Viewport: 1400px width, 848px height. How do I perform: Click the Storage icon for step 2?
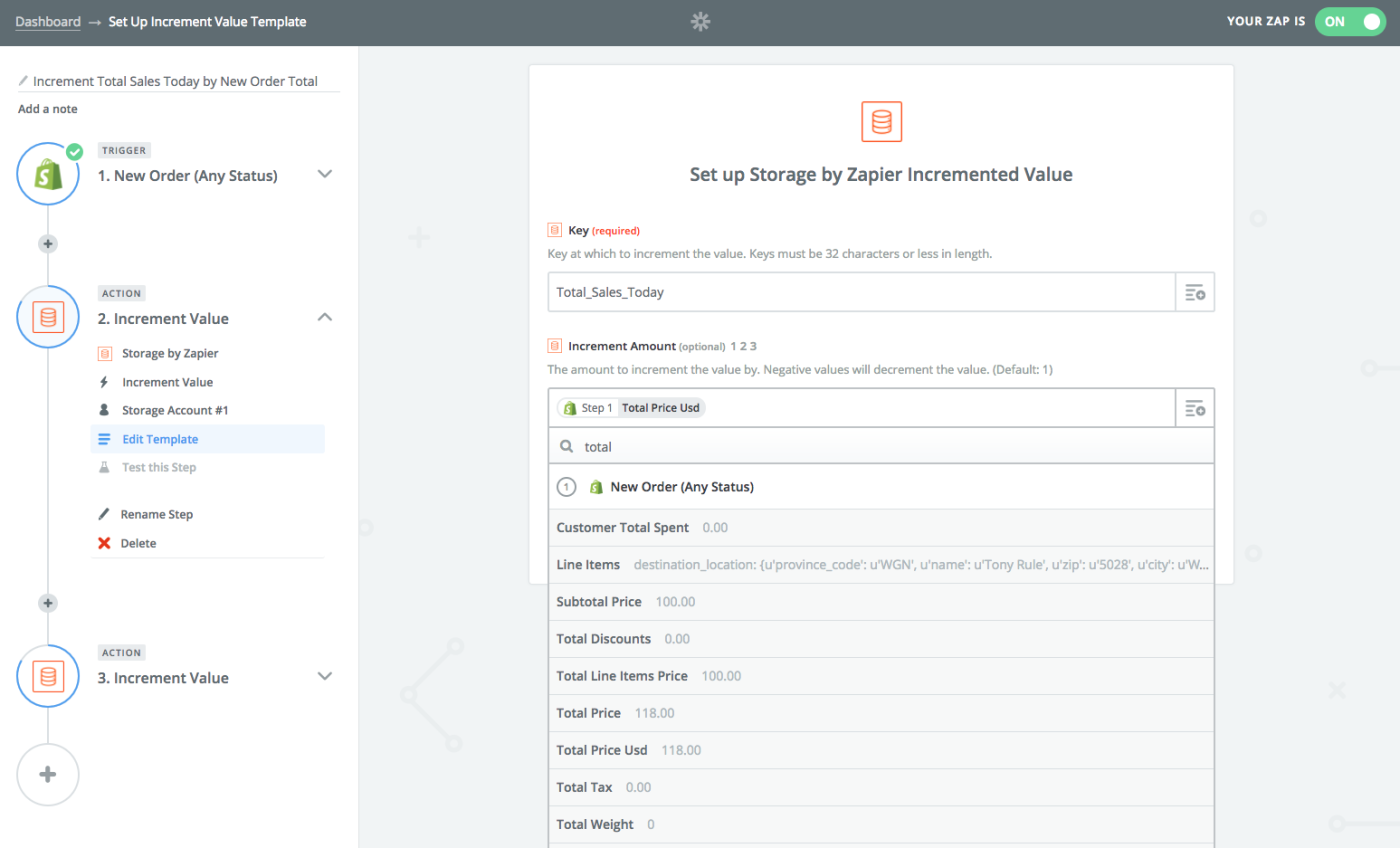point(48,318)
